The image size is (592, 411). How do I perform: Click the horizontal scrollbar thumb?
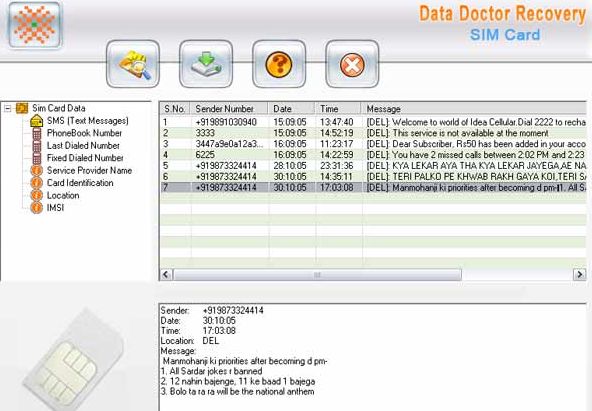click(317, 274)
